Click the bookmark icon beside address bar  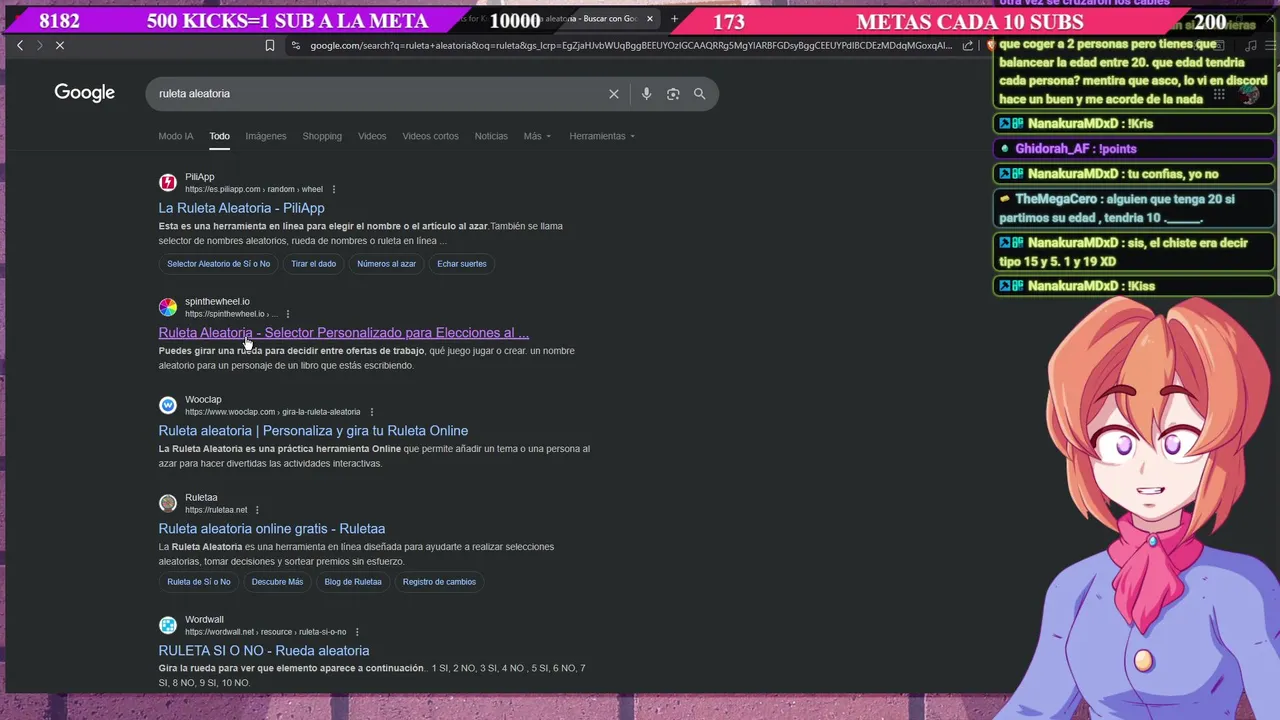[x=270, y=45]
